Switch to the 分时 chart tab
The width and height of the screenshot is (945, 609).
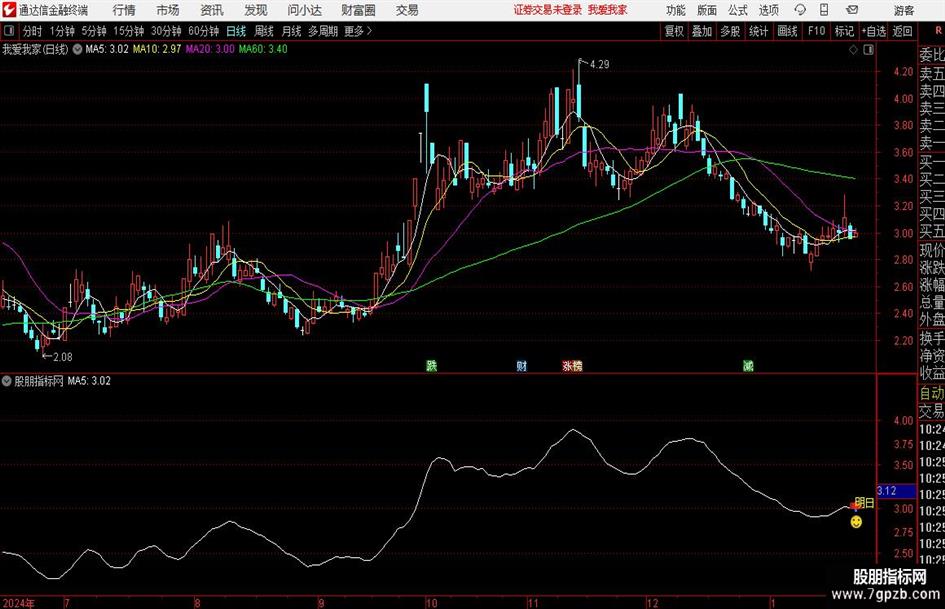(32, 31)
